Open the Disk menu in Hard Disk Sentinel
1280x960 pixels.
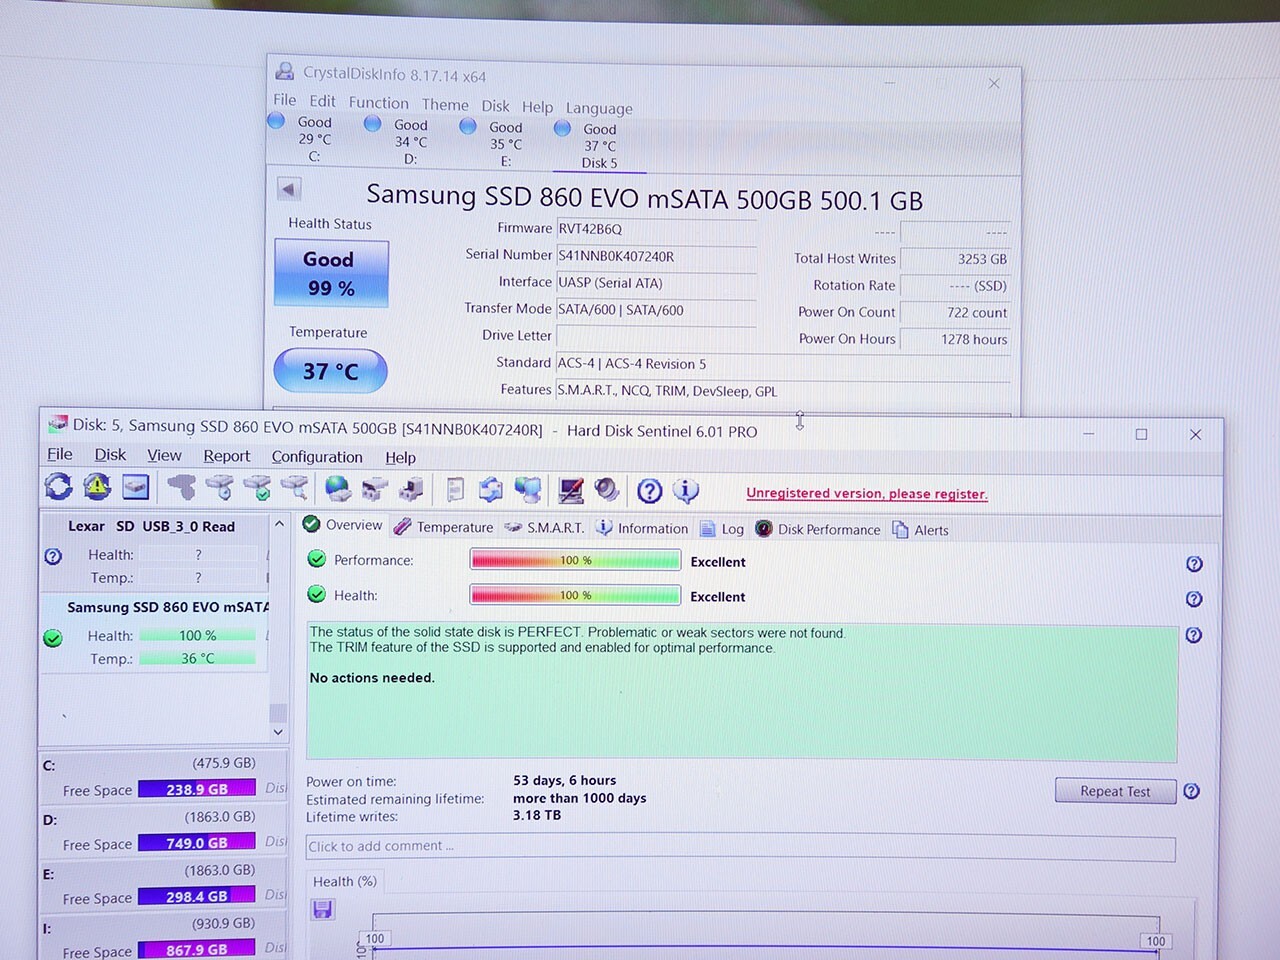(x=110, y=454)
